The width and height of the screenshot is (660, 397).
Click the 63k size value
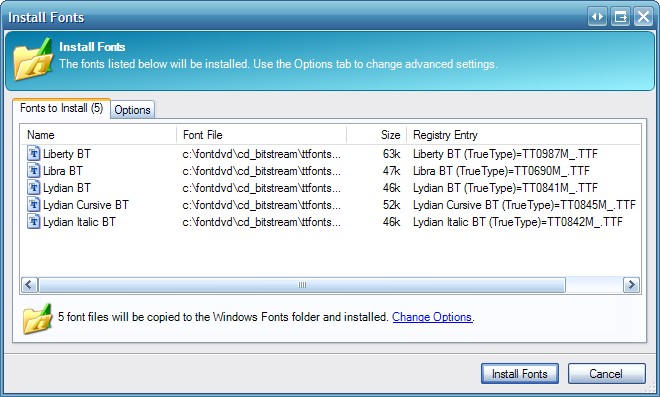391,154
